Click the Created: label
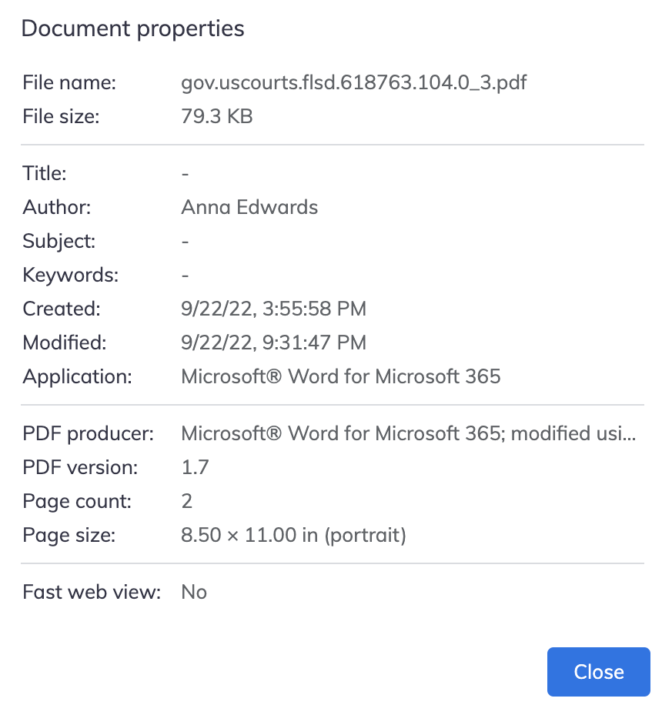Screen dimensions: 662x705 point(62,309)
